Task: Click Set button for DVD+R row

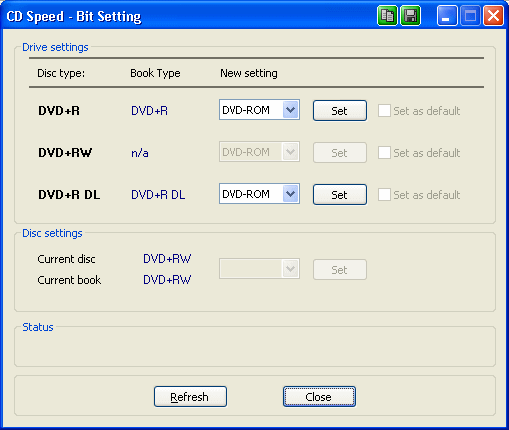Action: 340,111
